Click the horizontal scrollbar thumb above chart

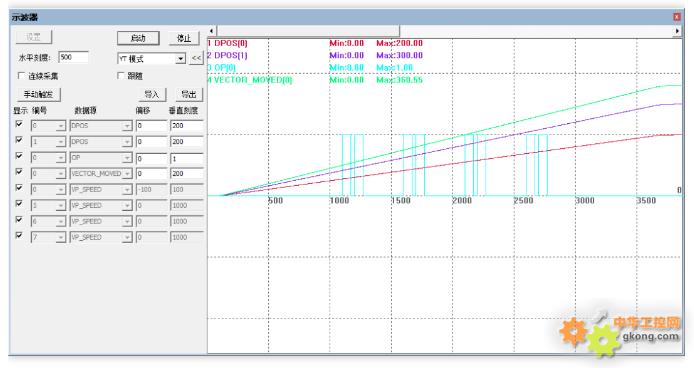308,31
